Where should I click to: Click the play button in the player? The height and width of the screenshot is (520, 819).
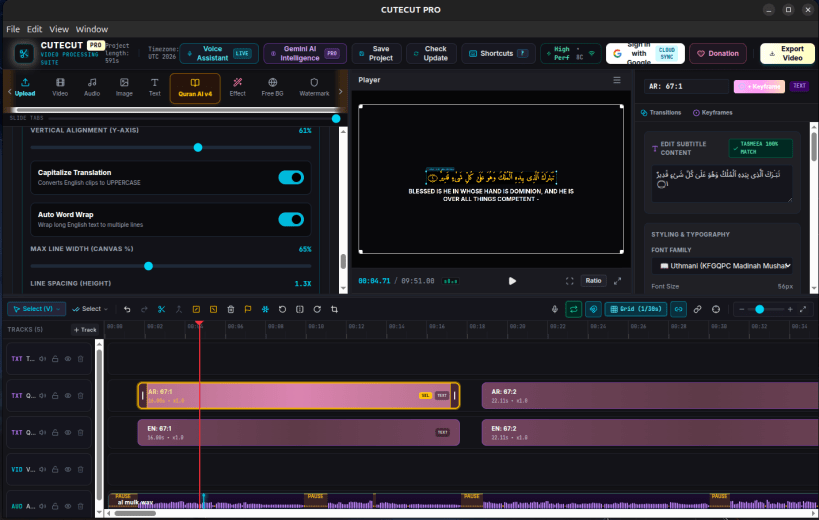coord(512,281)
